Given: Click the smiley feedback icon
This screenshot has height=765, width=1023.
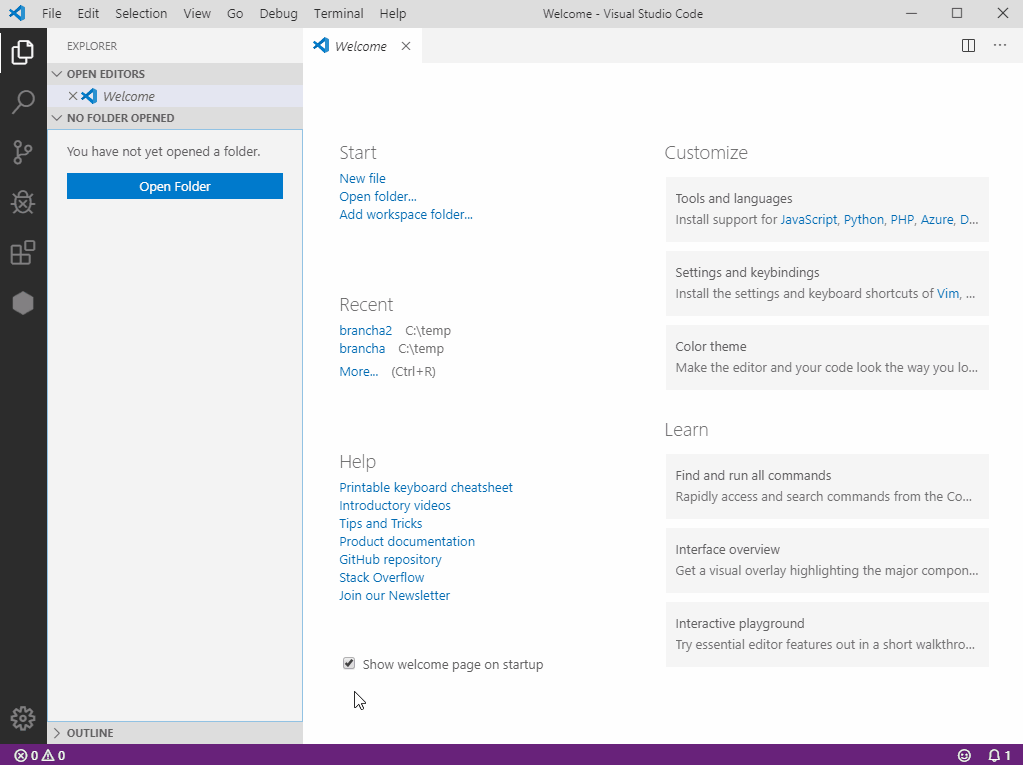Looking at the screenshot, I should click(964, 755).
